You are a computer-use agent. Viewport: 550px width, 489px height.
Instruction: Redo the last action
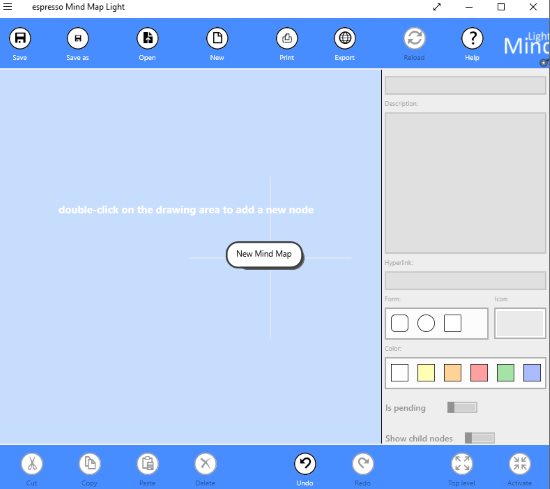coord(363,464)
